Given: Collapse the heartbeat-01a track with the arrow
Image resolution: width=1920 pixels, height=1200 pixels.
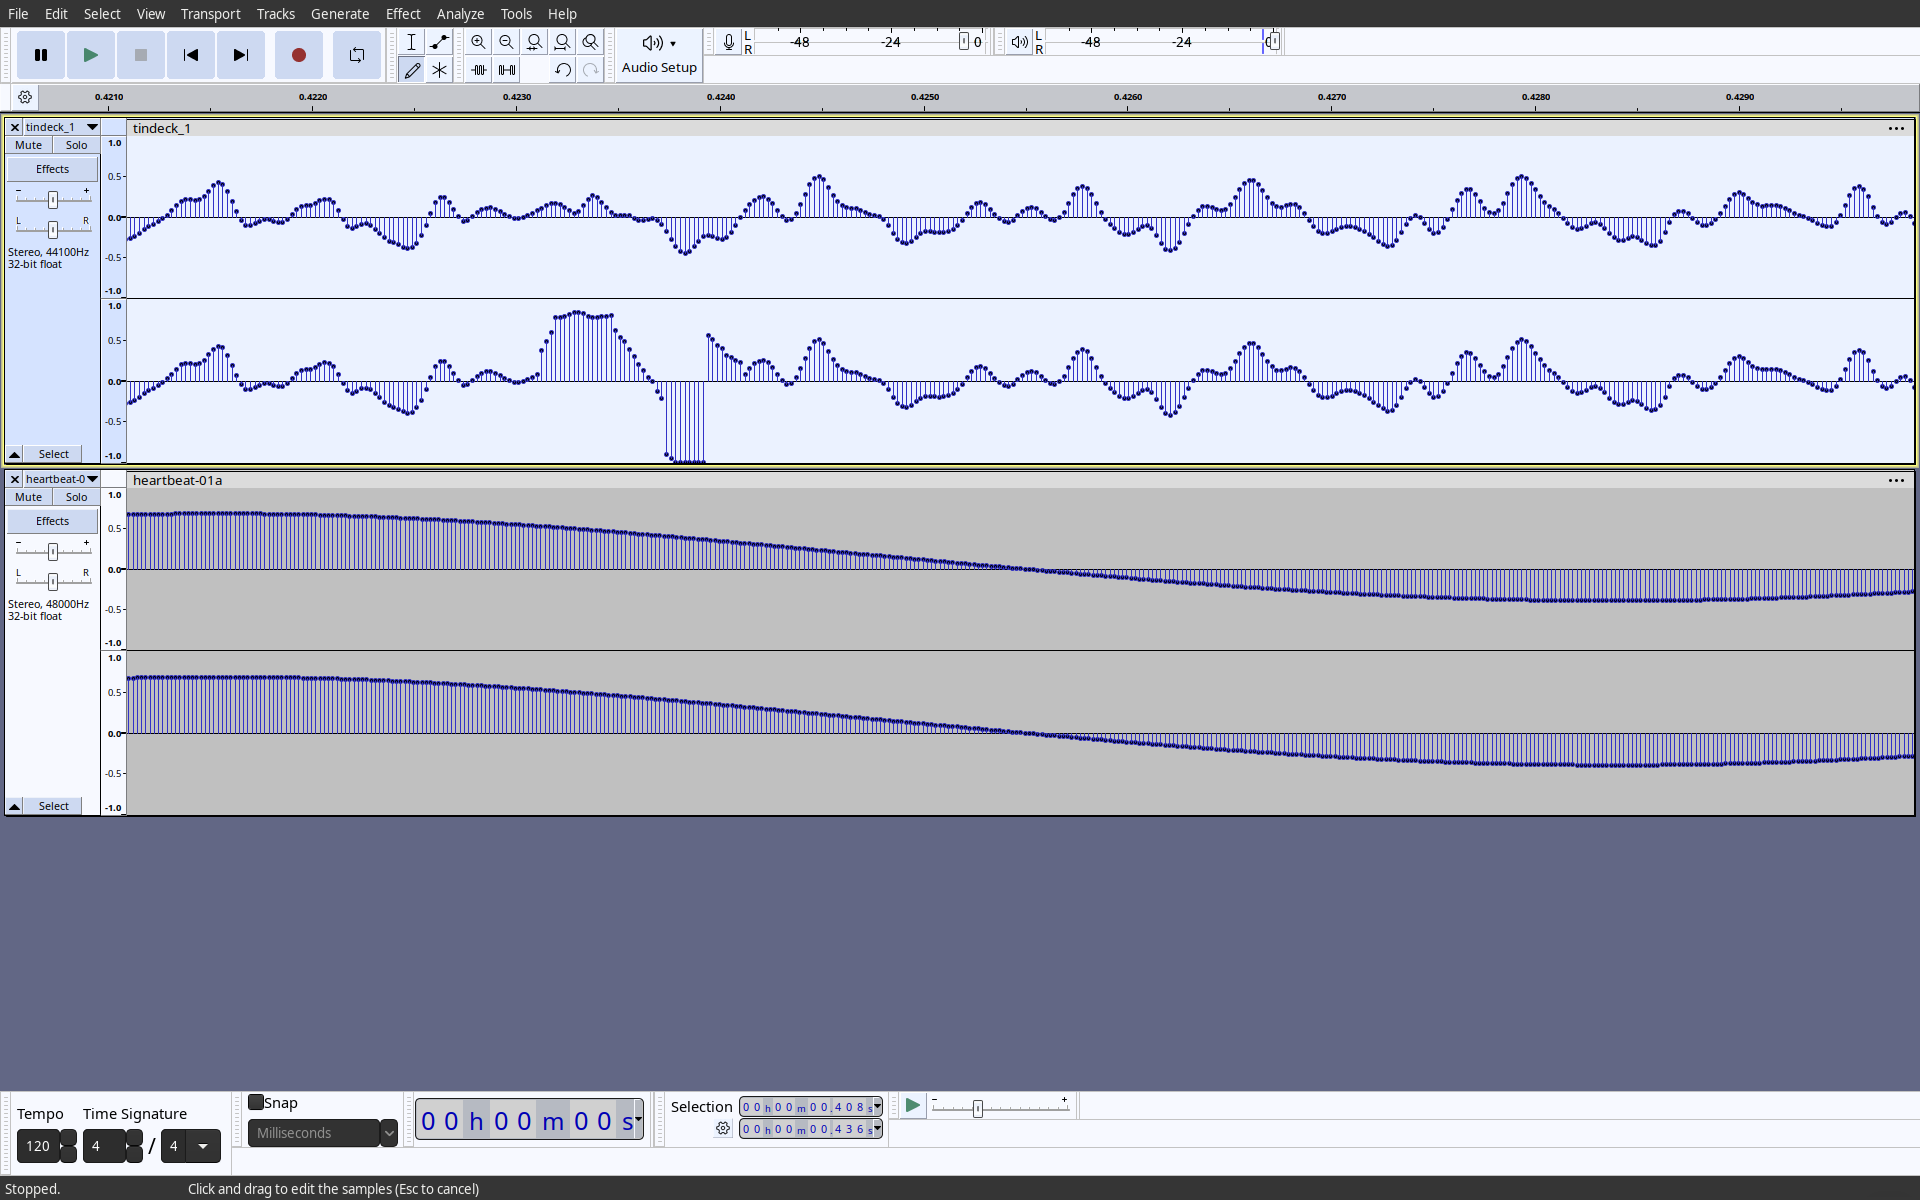Looking at the screenshot, I should (x=14, y=806).
